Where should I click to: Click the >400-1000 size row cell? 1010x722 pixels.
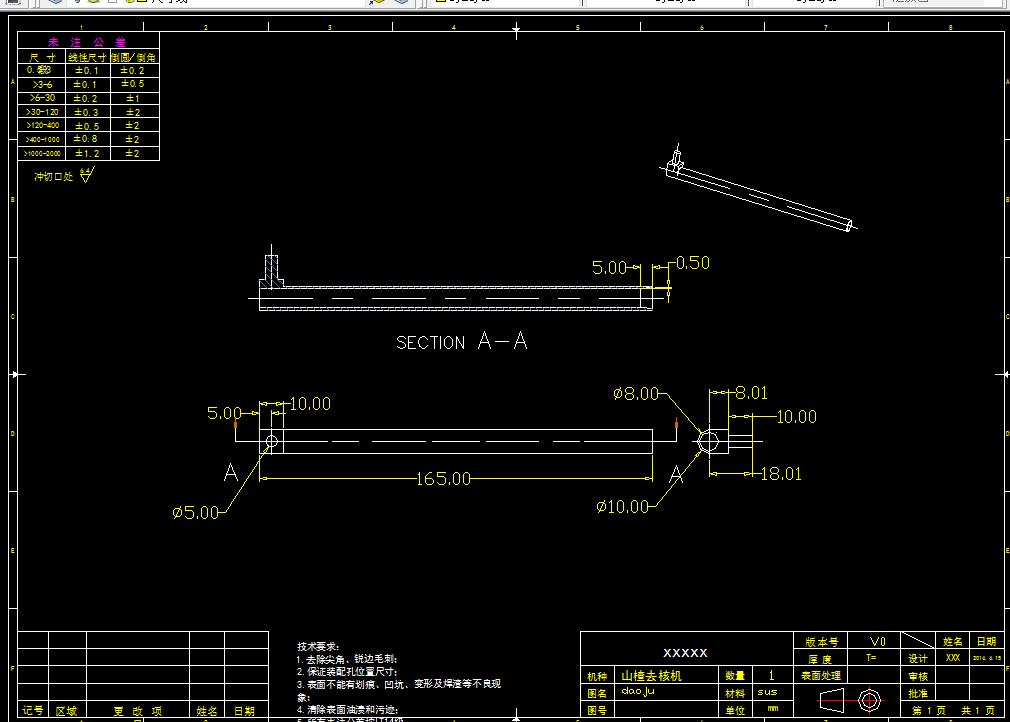tap(43, 139)
